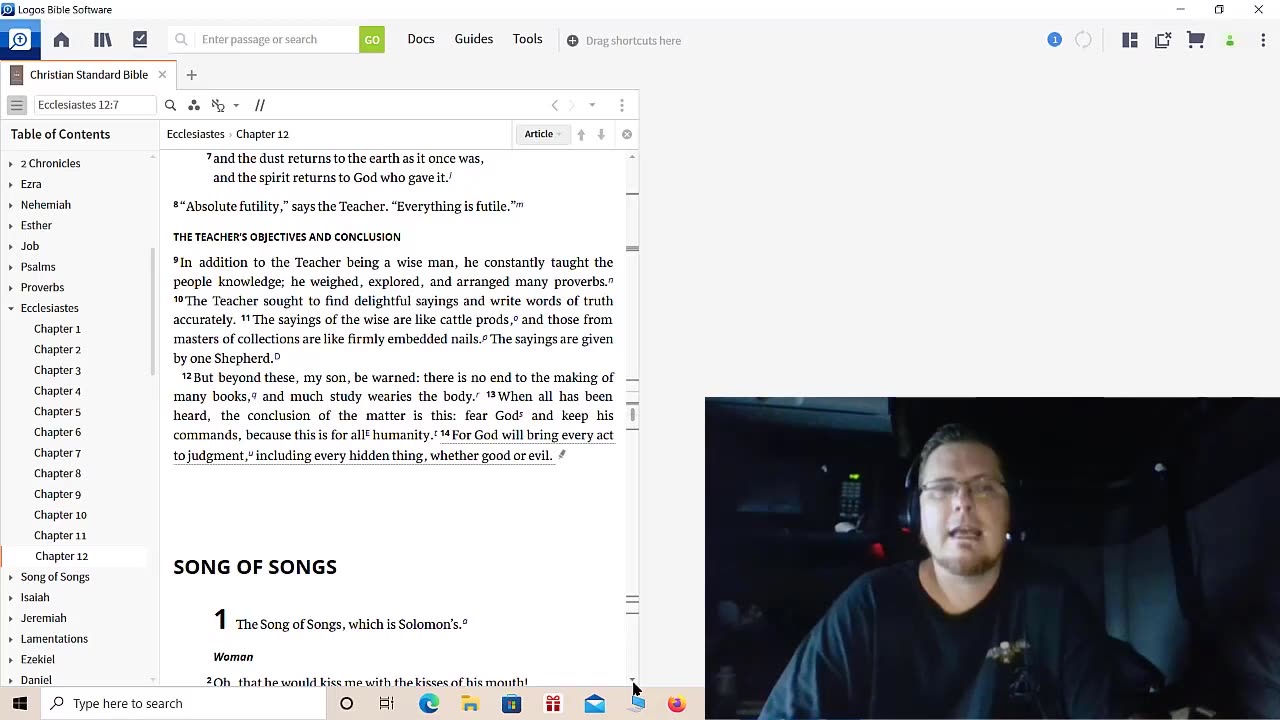Expand the Nehemiah tree node
The image size is (1280, 720).
click(x=11, y=205)
